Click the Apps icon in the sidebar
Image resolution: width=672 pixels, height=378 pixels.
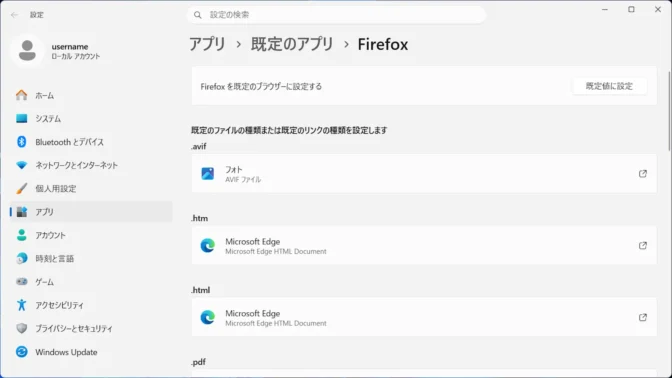coord(21,212)
